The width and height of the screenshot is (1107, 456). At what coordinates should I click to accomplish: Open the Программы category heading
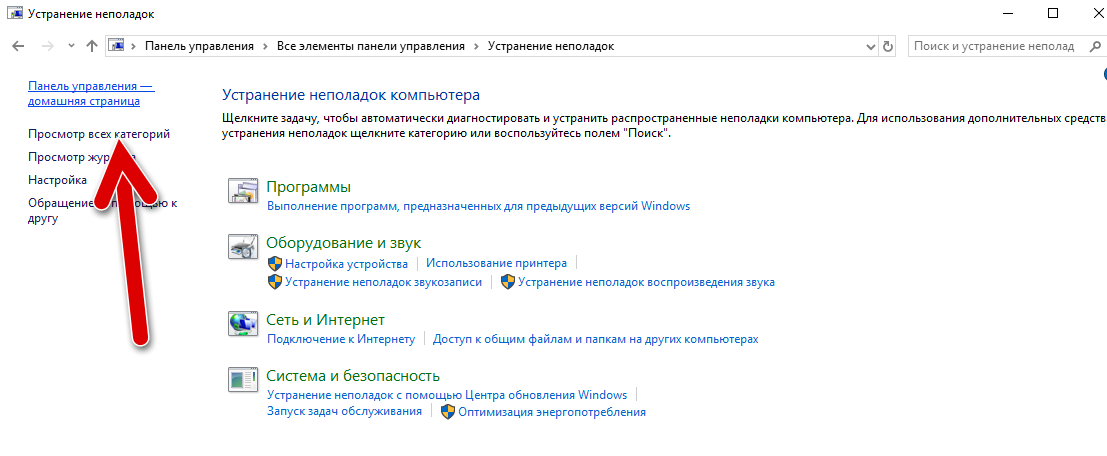pyautogui.click(x=309, y=187)
